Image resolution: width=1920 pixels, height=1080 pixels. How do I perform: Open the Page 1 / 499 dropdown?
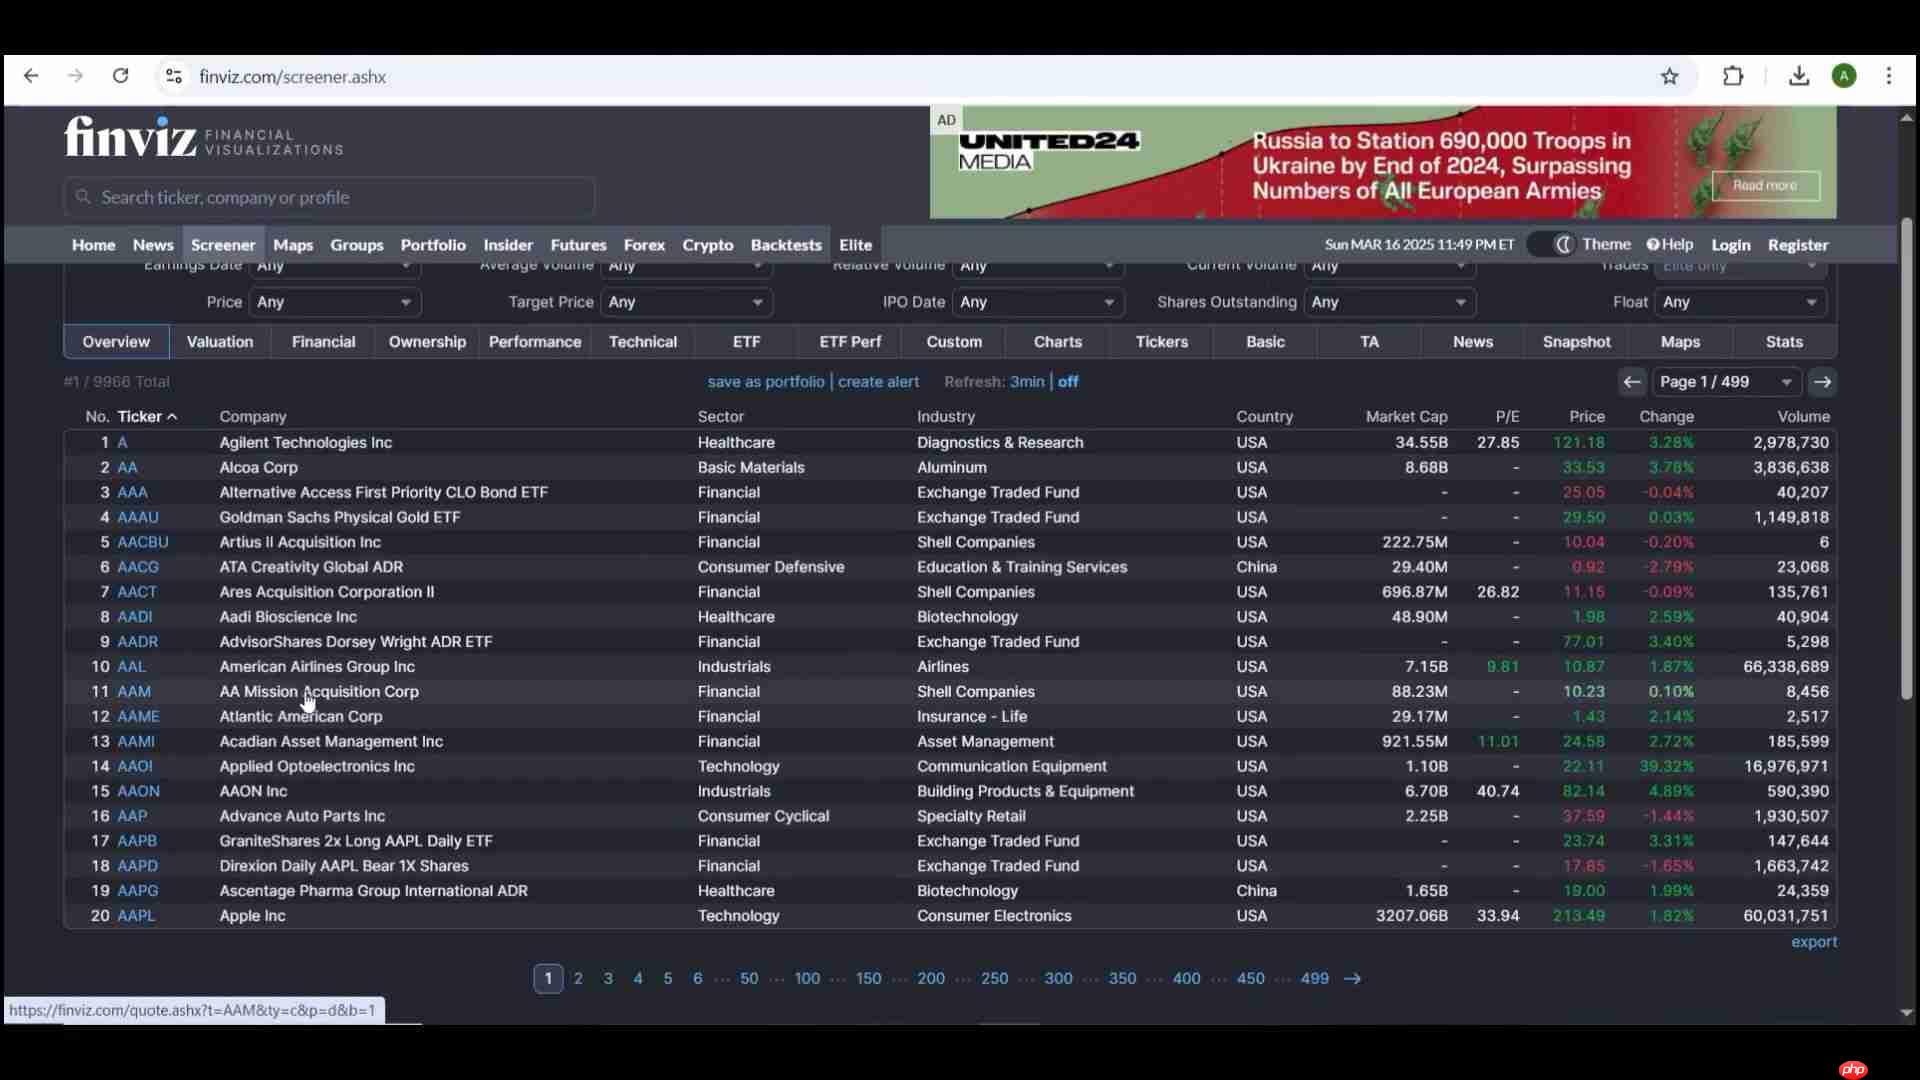tap(1726, 382)
